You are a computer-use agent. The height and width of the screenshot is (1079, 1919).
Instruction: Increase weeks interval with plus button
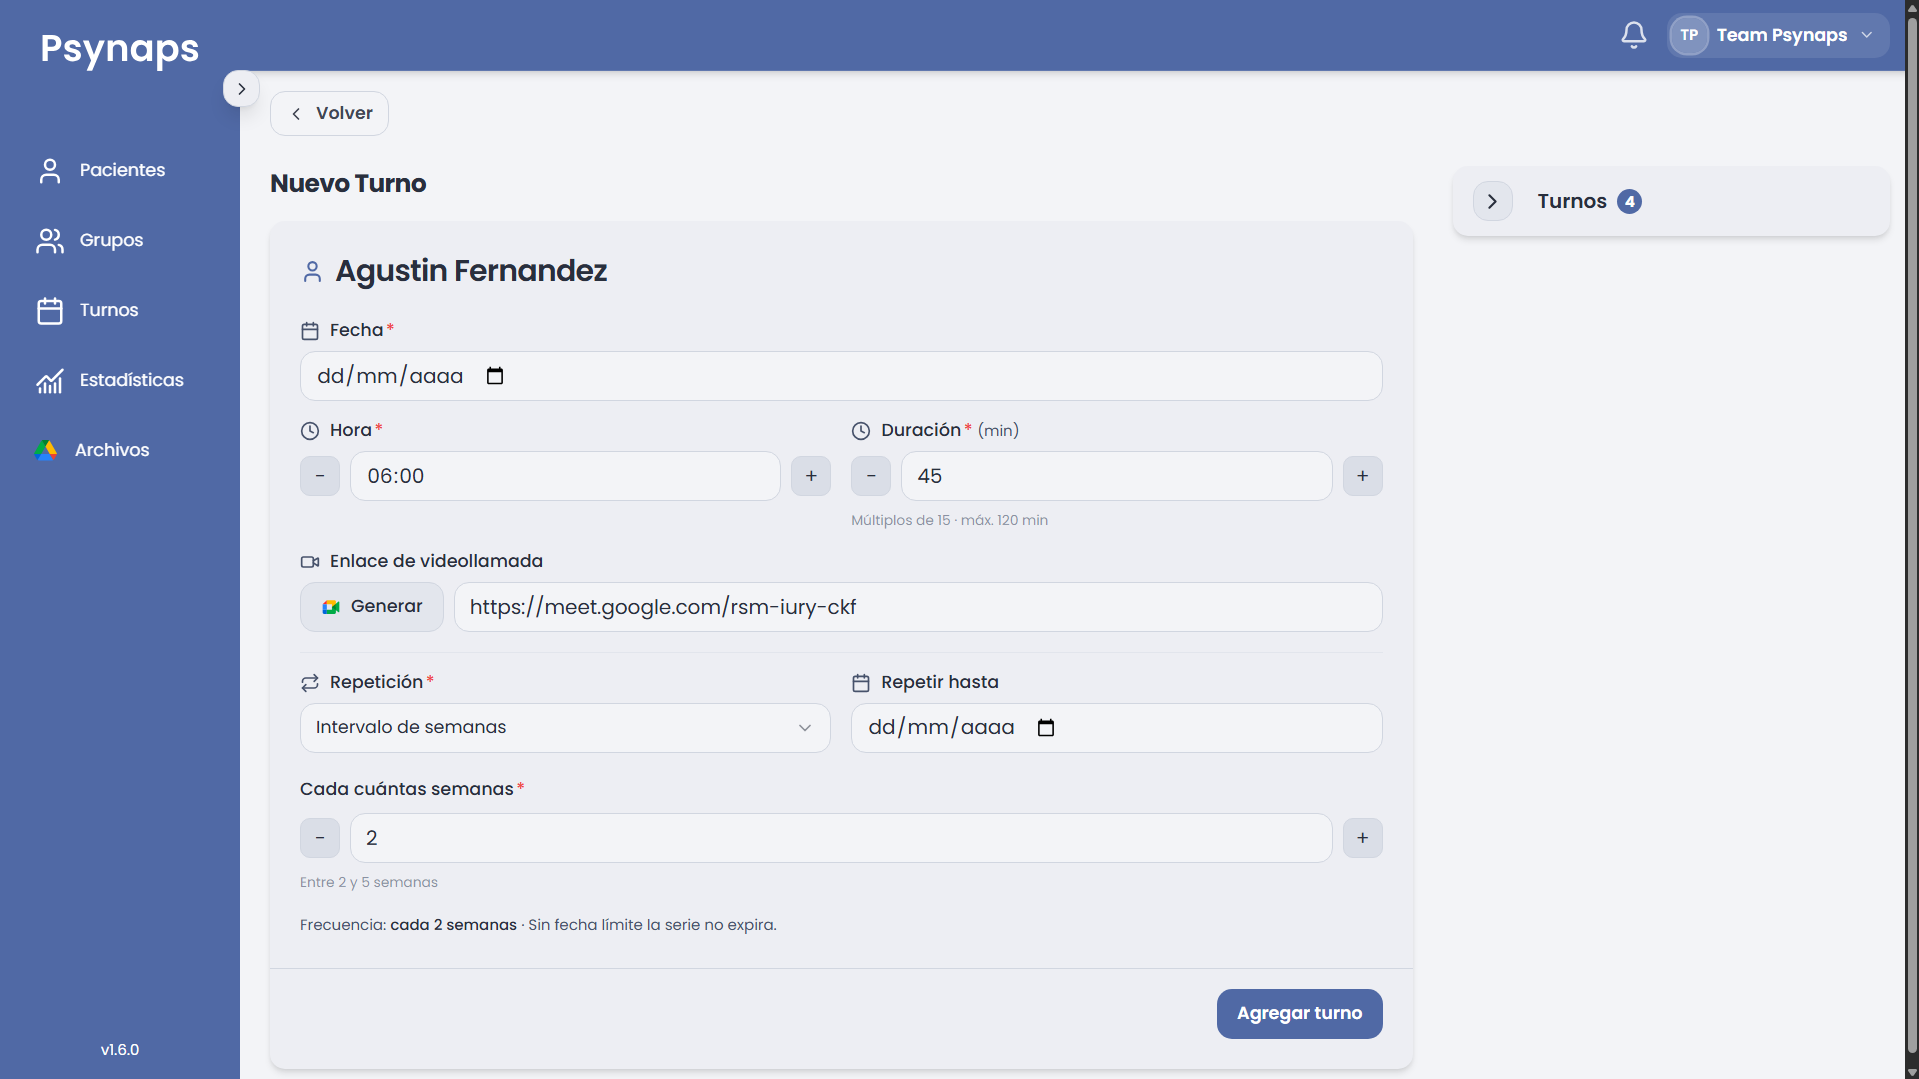point(1362,838)
